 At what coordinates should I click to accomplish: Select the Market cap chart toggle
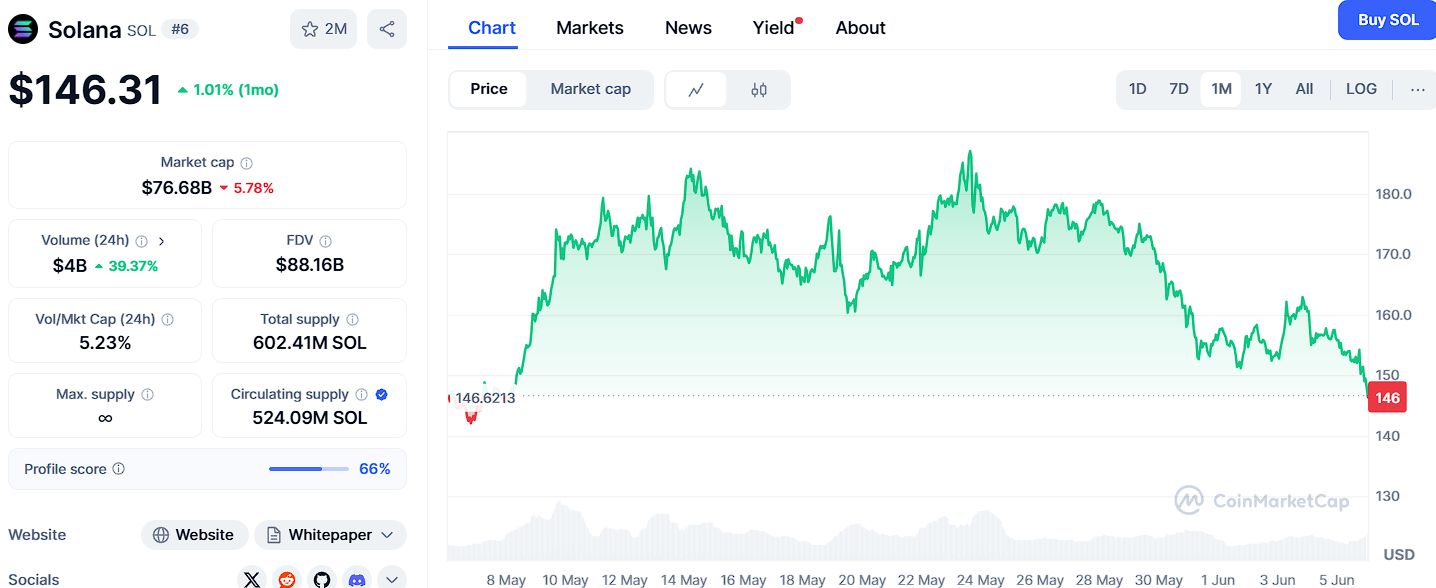(x=591, y=89)
